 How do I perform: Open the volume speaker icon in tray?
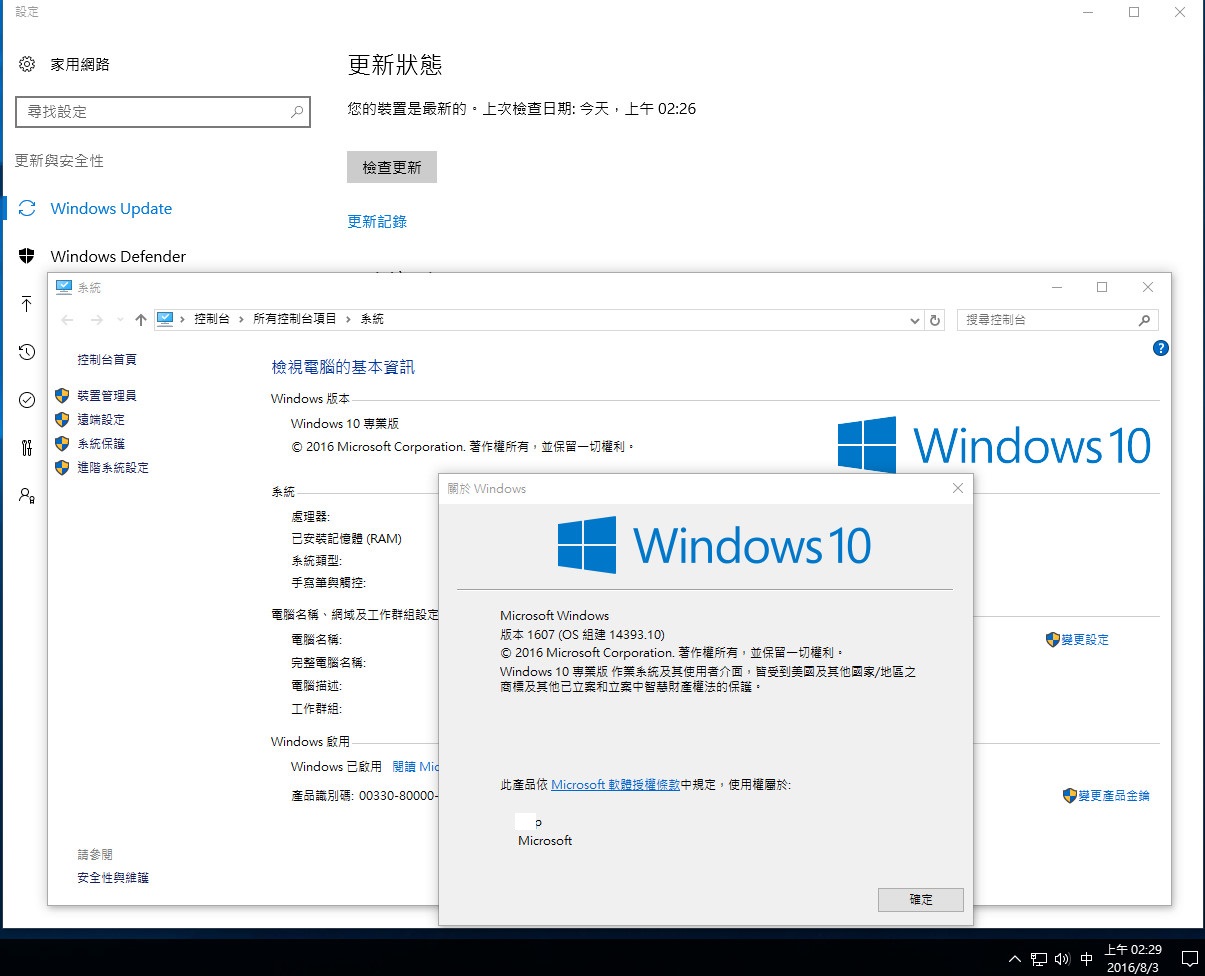(x=1062, y=958)
